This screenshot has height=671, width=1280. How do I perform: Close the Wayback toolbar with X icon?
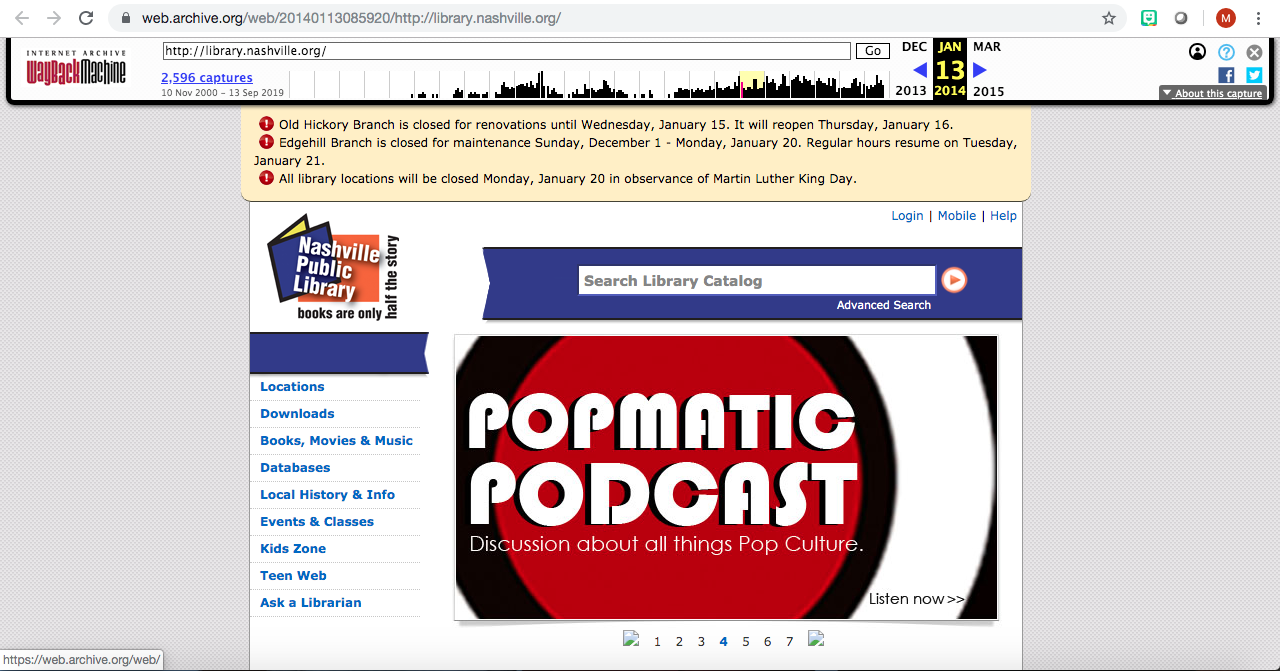[1254, 52]
